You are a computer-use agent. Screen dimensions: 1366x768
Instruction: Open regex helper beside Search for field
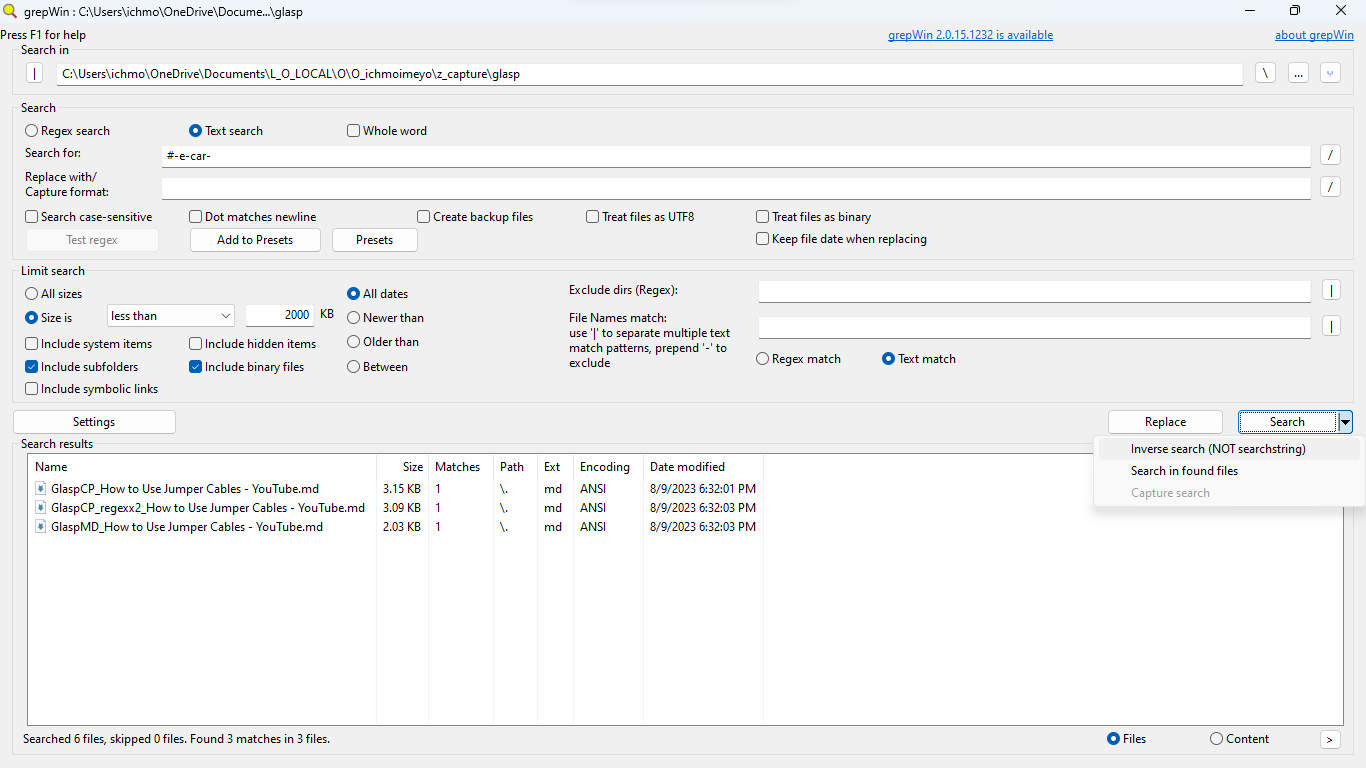(x=1331, y=154)
